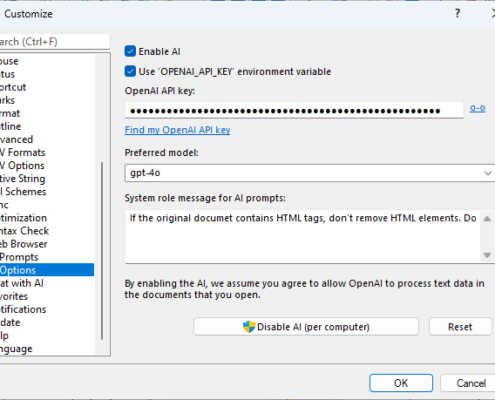Click the scroll down arrow in system message box
The width and height of the screenshot is (495, 400).
(x=487, y=255)
